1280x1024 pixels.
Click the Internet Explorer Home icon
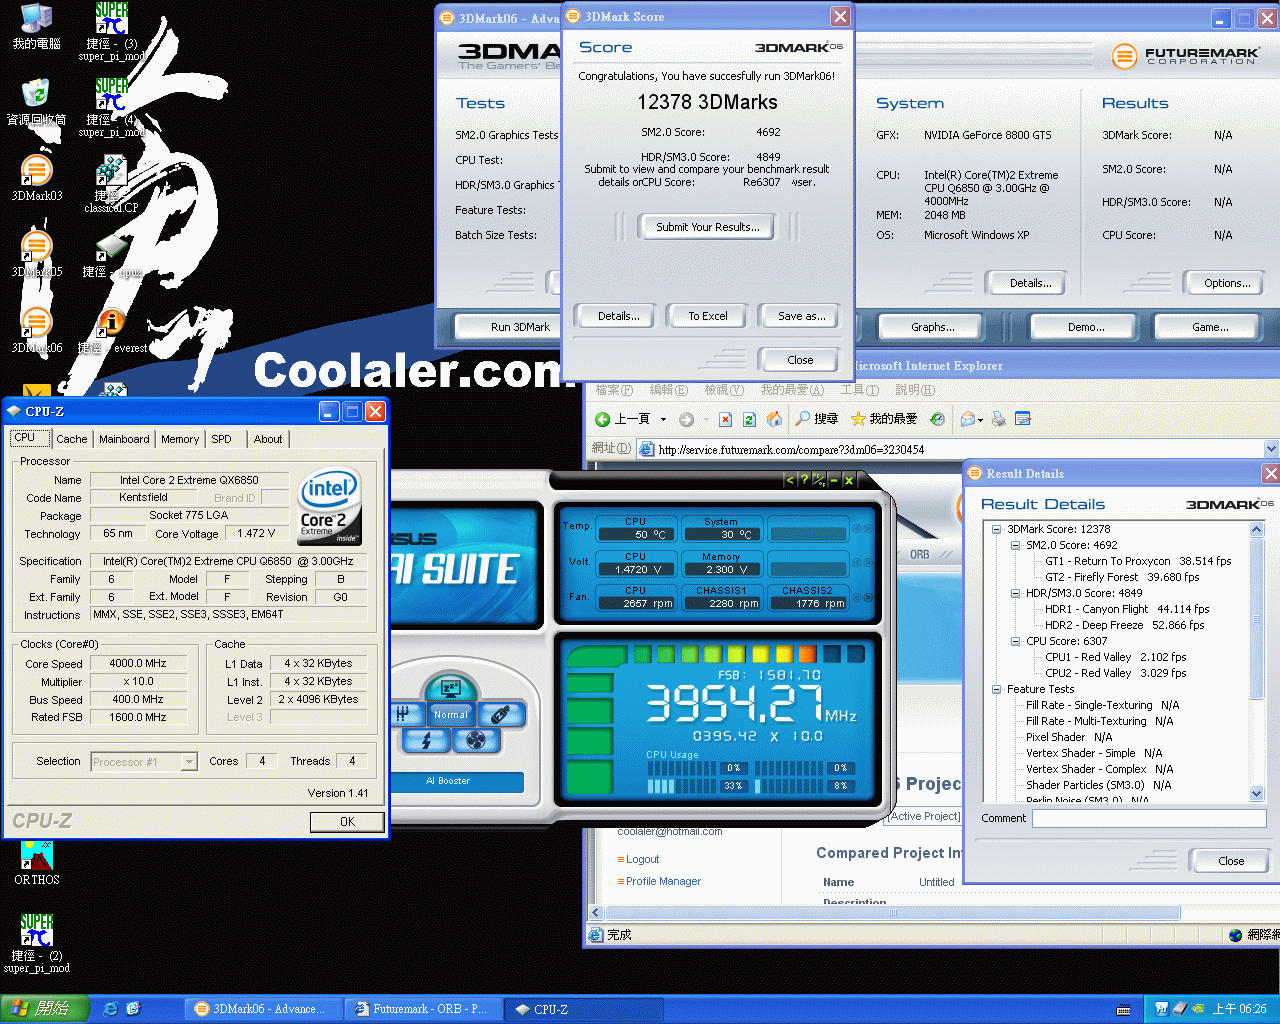pyautogui.click(x=774, y=419)
